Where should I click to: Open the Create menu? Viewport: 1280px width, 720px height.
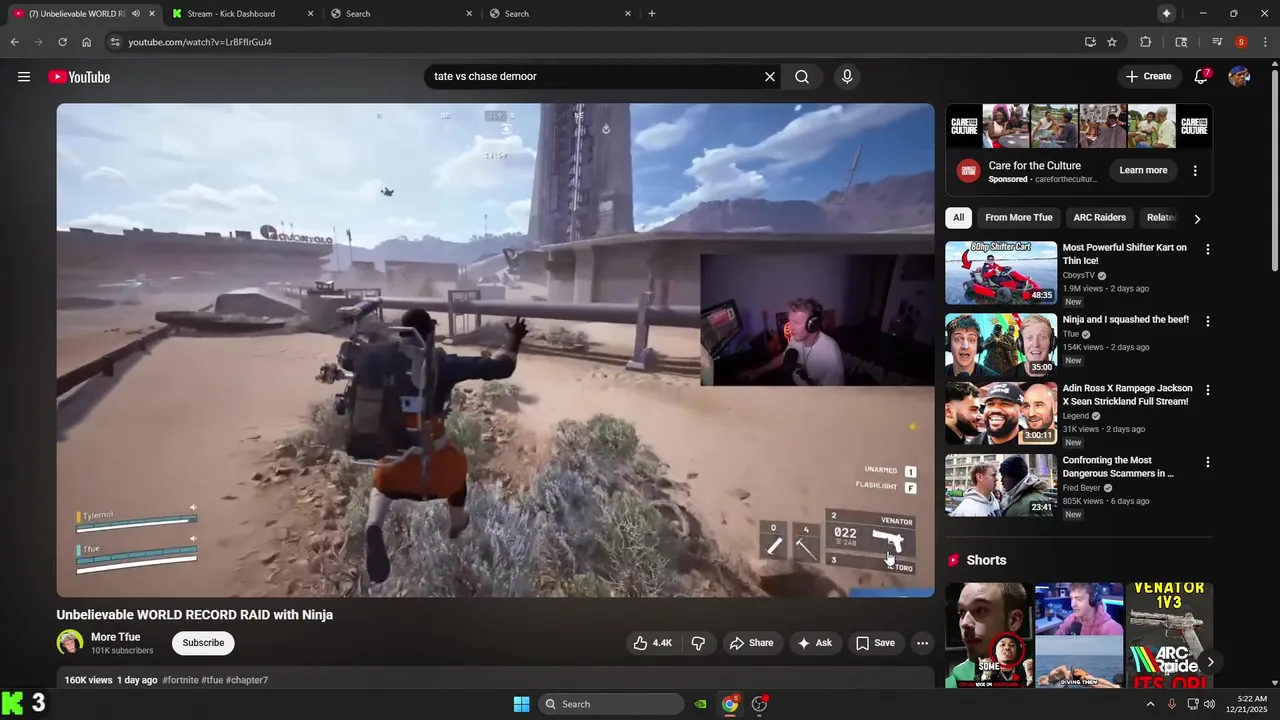(1148, 77)
